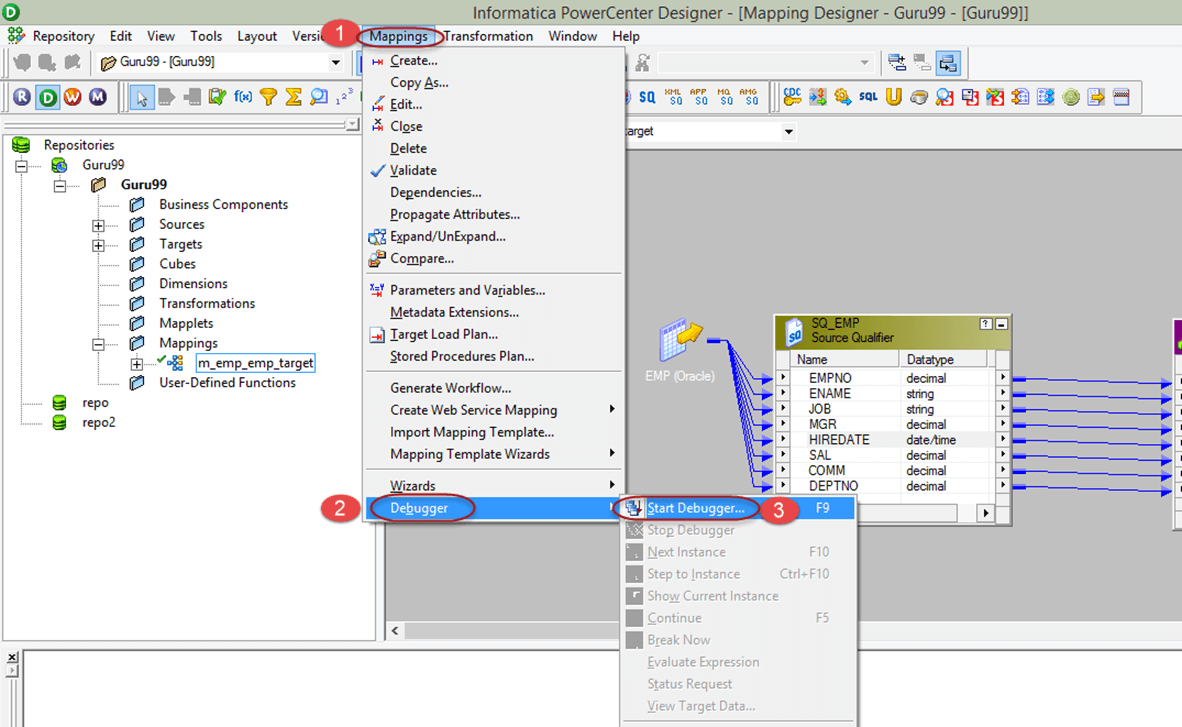Image resolution: width=1182 pixels, height=727 pixels.
Task: Open Repository Manager via the R icon
Action: coord(21,97)
